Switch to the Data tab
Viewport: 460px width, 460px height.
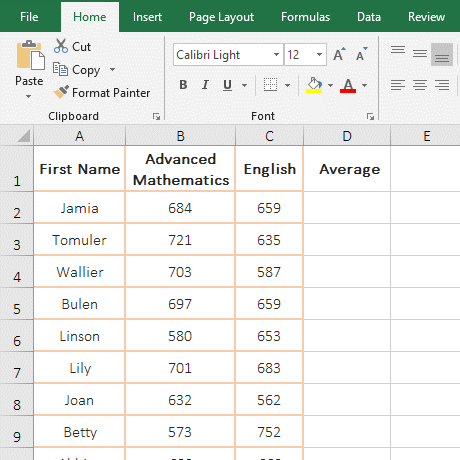click(x=369, y=17)
